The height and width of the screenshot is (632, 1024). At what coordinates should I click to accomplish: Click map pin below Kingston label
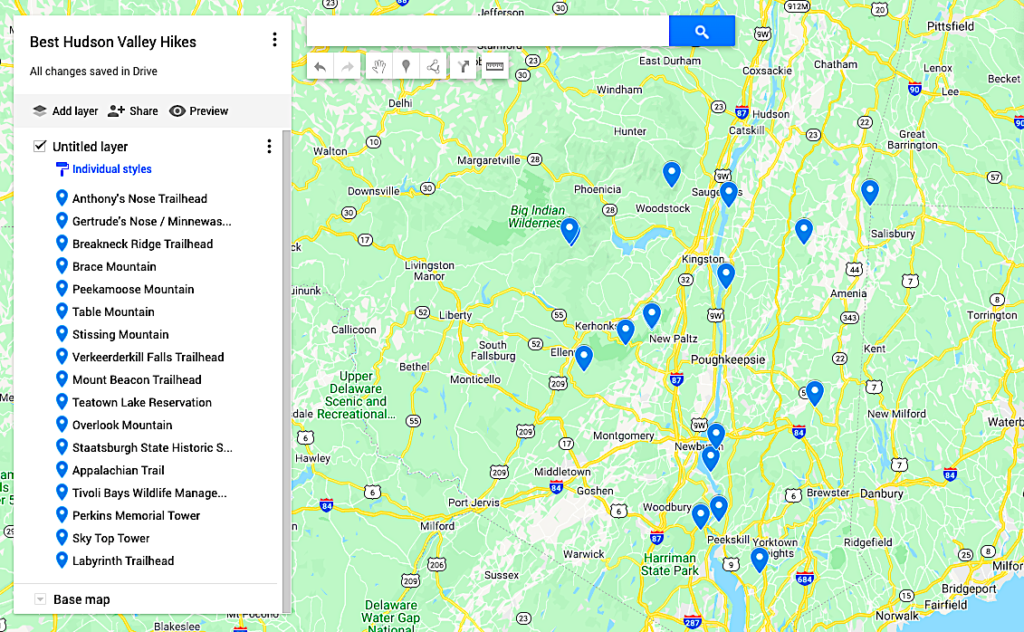[x=726, y=275]
